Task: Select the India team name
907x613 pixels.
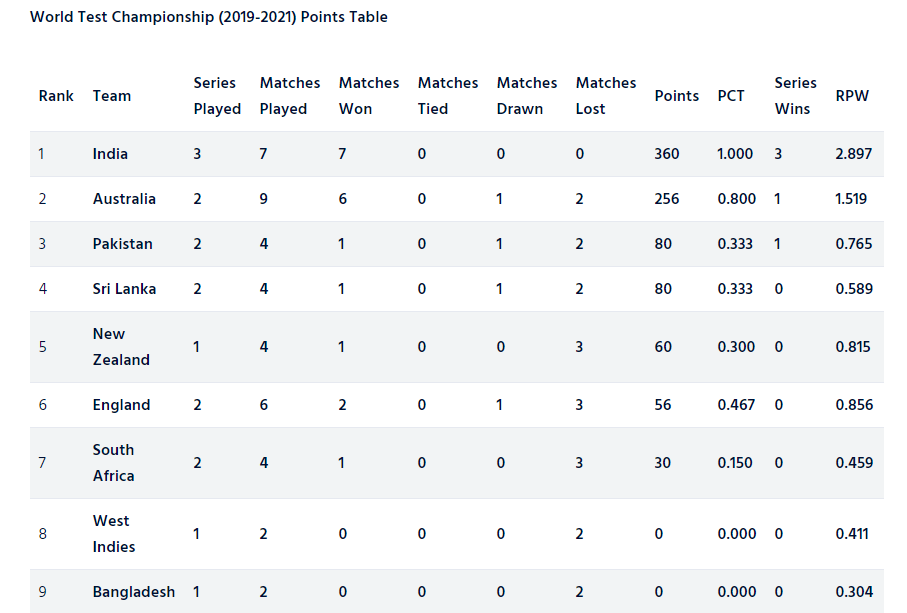Action: [x=110, y=154]
